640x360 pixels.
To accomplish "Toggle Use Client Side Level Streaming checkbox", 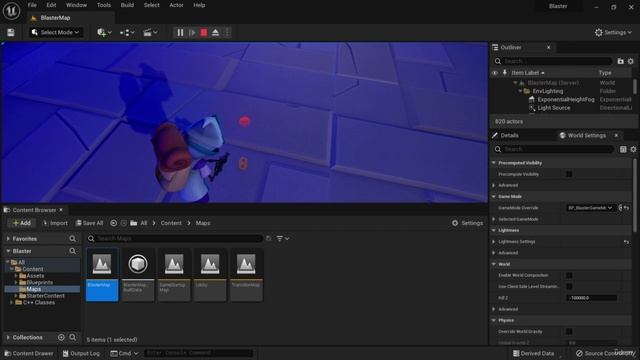I will (x=569, y=287).
